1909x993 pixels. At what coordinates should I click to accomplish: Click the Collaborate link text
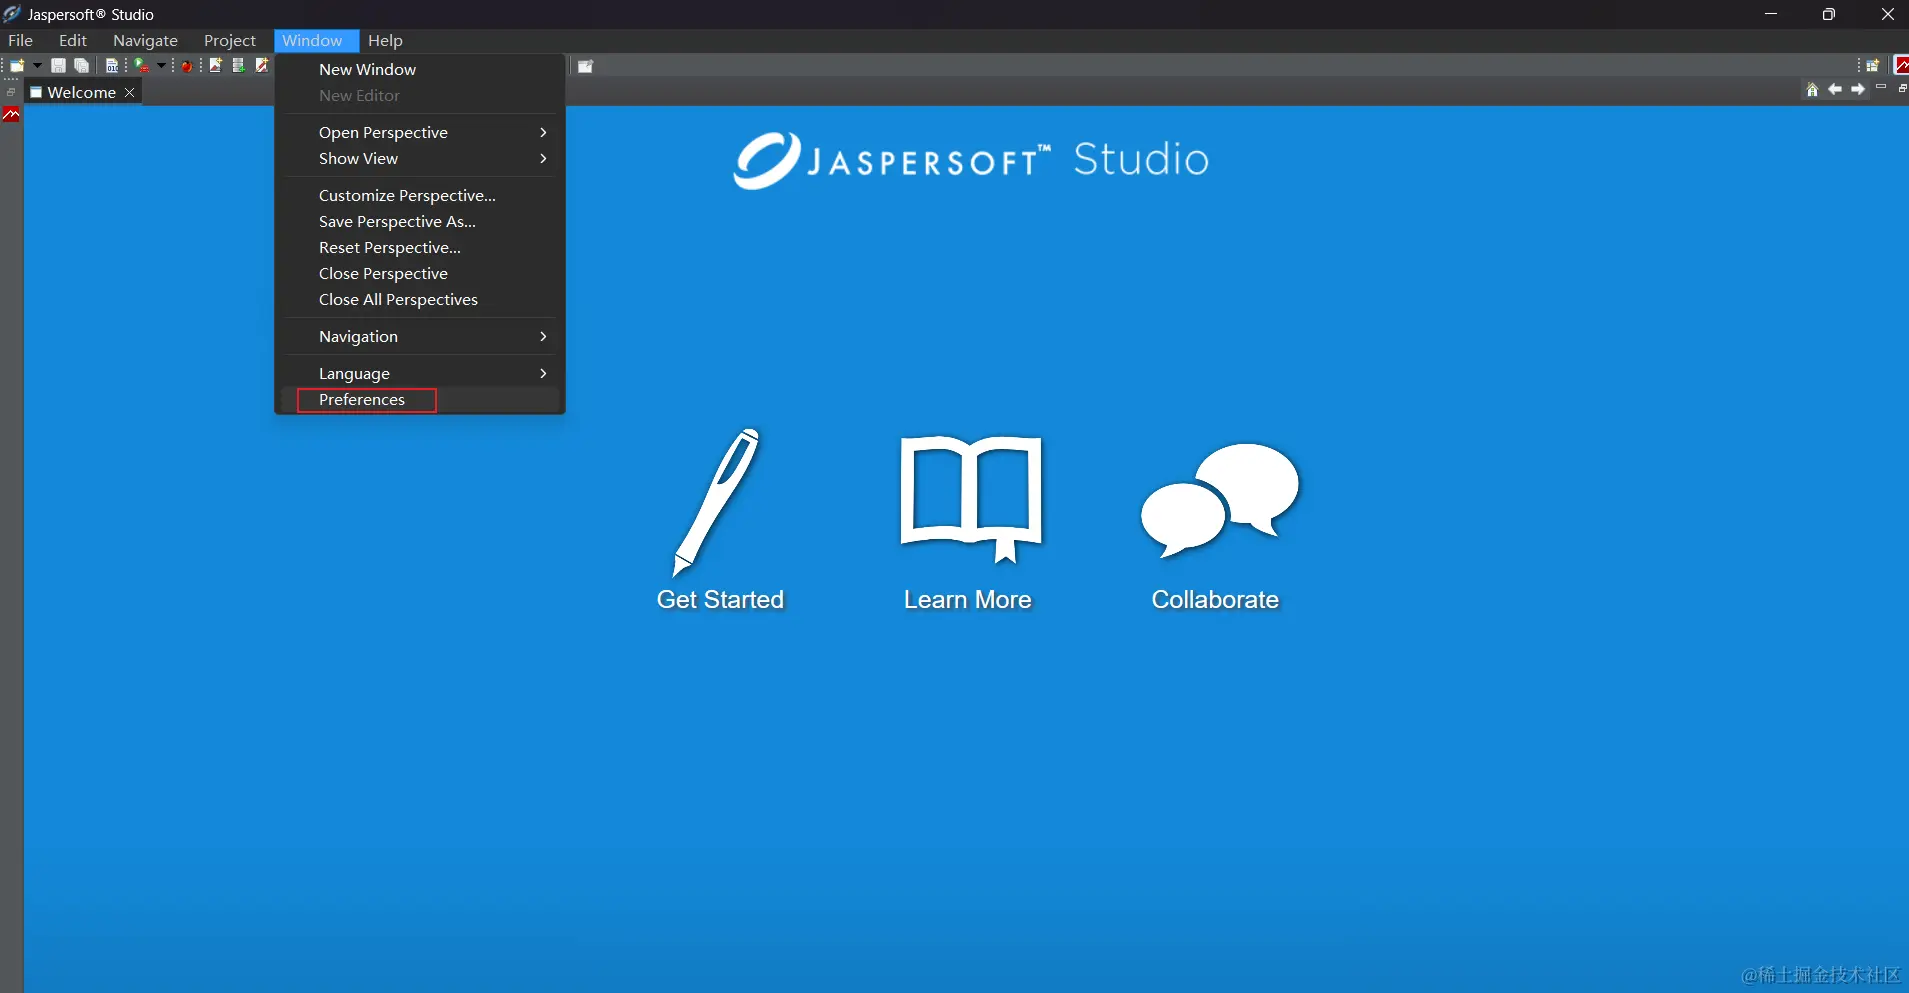pyautogui.click(x=1215, y=599)
